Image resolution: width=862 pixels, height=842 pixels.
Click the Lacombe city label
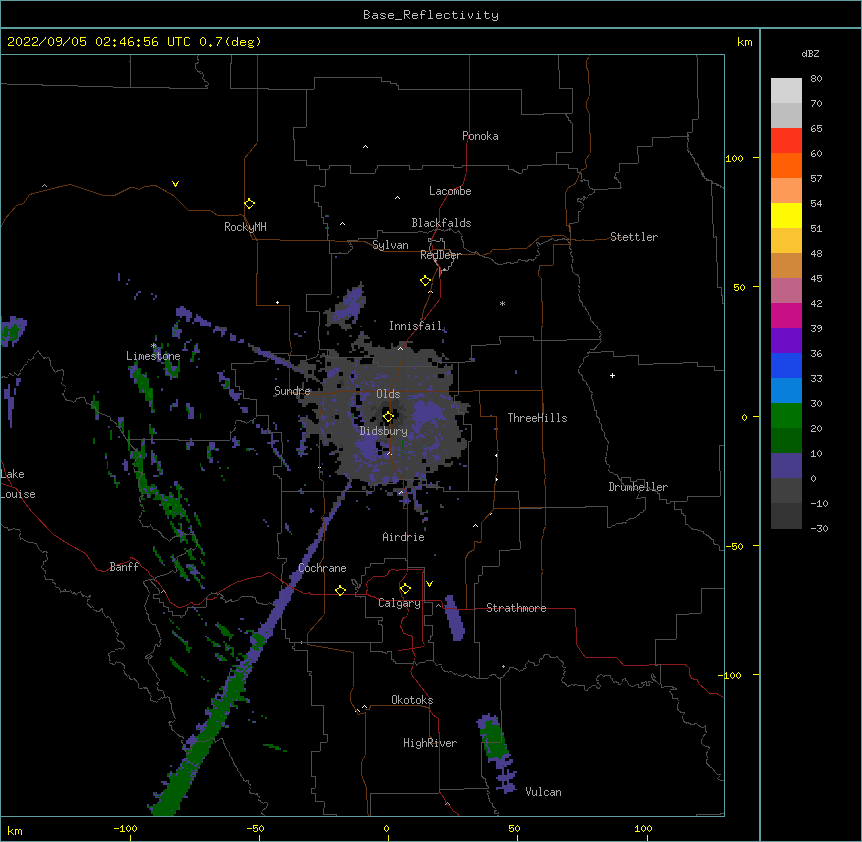point(450,191)
